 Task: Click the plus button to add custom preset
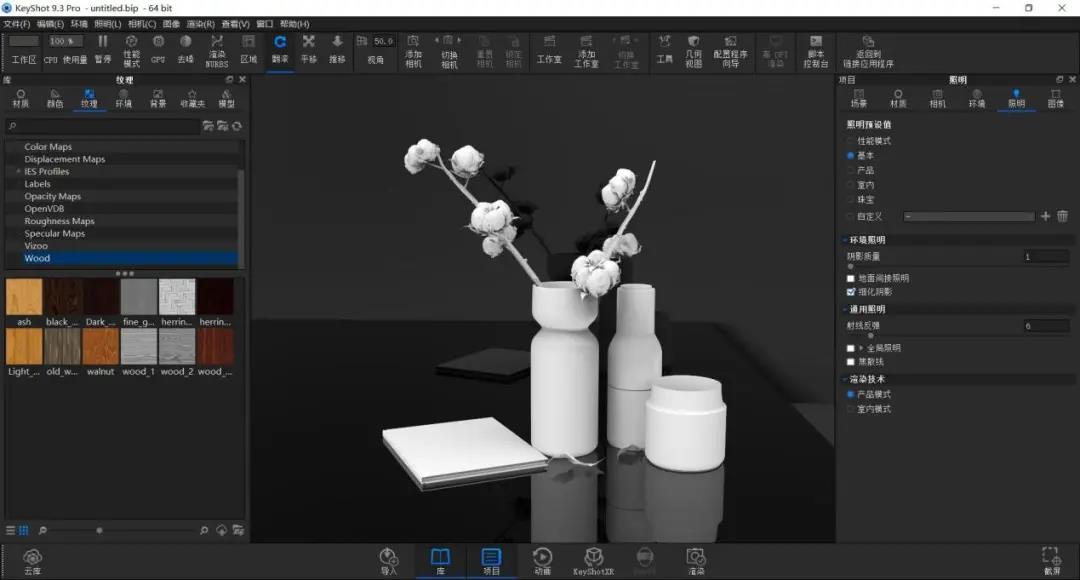click(1045, 216)
